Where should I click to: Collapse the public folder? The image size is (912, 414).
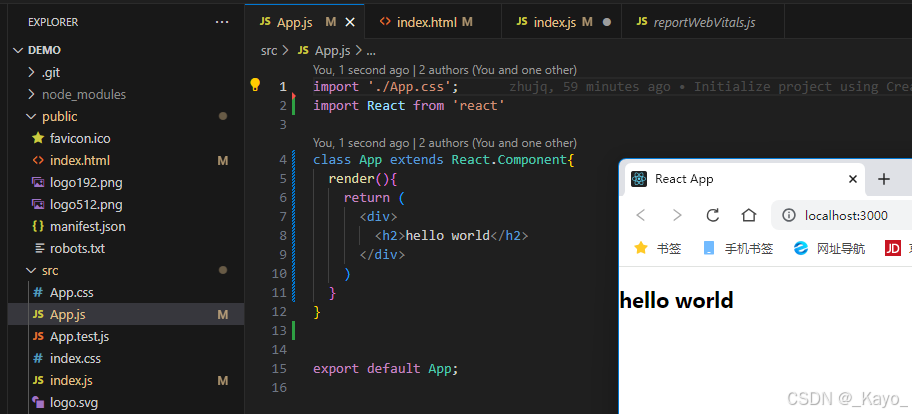pyautogui.click(x=31, y=116)
